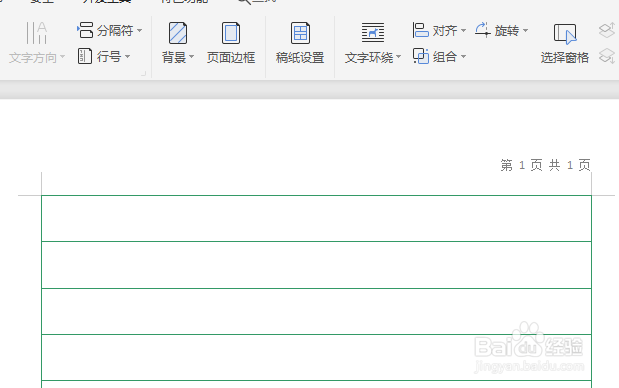Click the 分隔符 breaks icon
This screenshot has height=388, width=619.
[85, 30]
